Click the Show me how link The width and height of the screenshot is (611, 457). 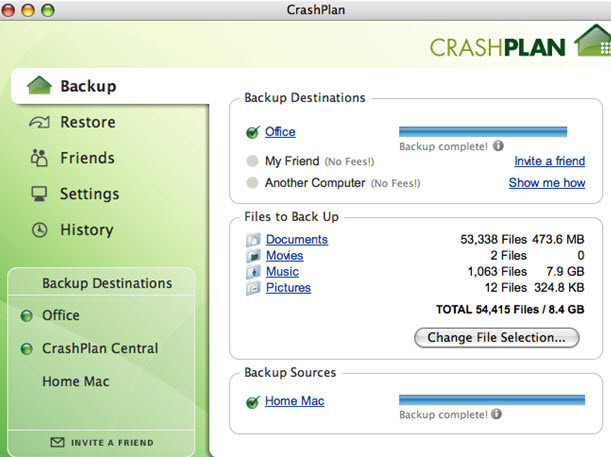547,183
